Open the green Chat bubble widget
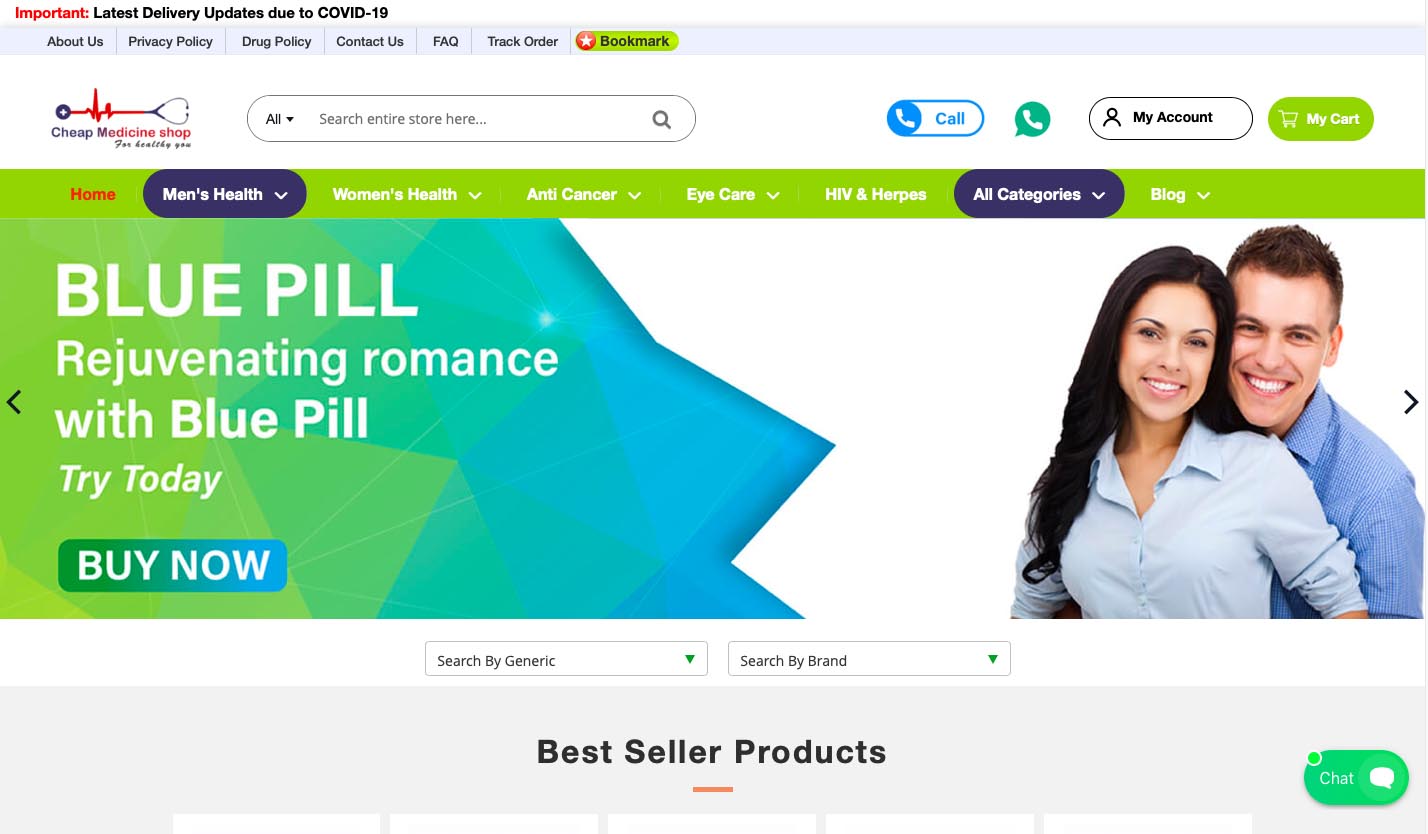The width and height of the screenshot is (1428, 834). click(1356, 777)
